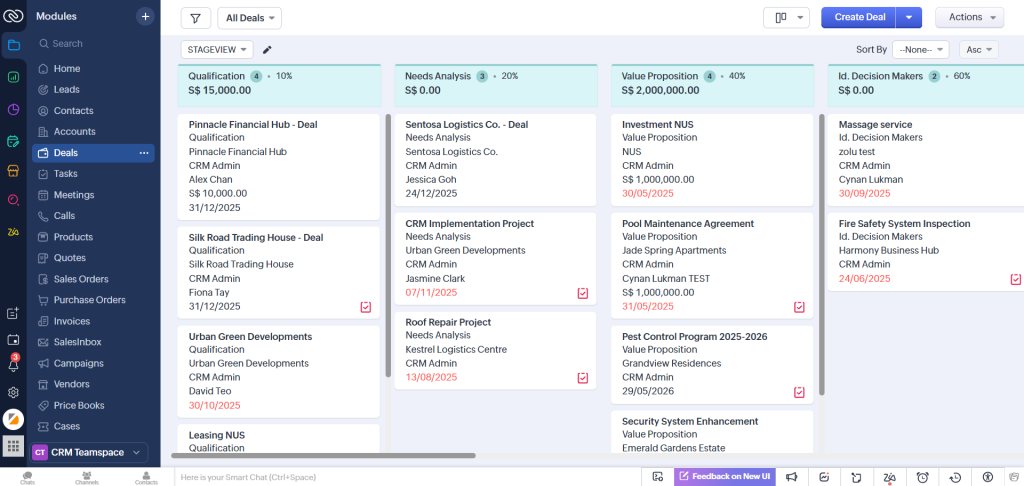The width and height of the screenshot is (1024, 486).
Task: Open the Sort By None dropdown
Action: 921,49
